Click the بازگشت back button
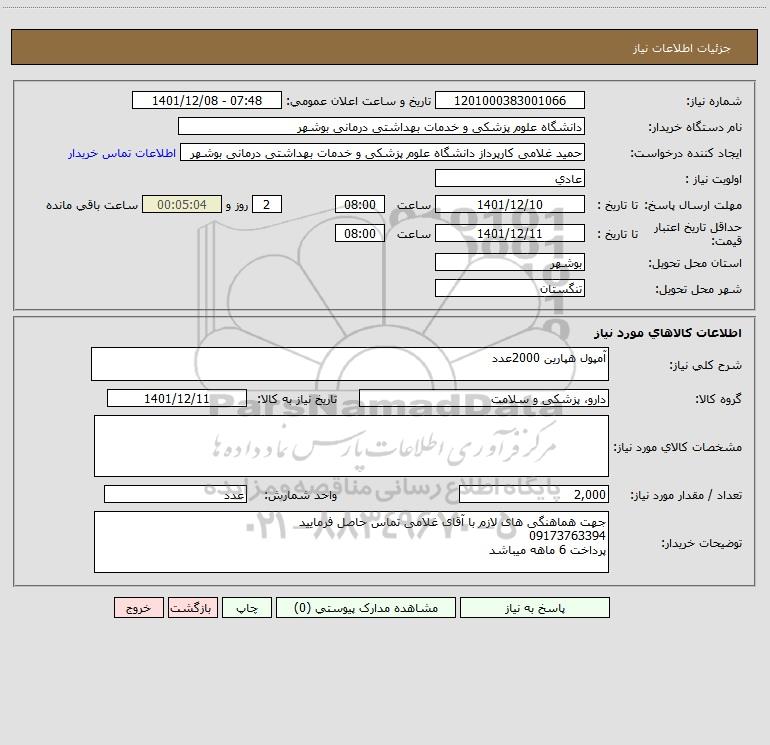Viewport: 770px width, 745px height. pyautogui.click(x=192, y=607)
